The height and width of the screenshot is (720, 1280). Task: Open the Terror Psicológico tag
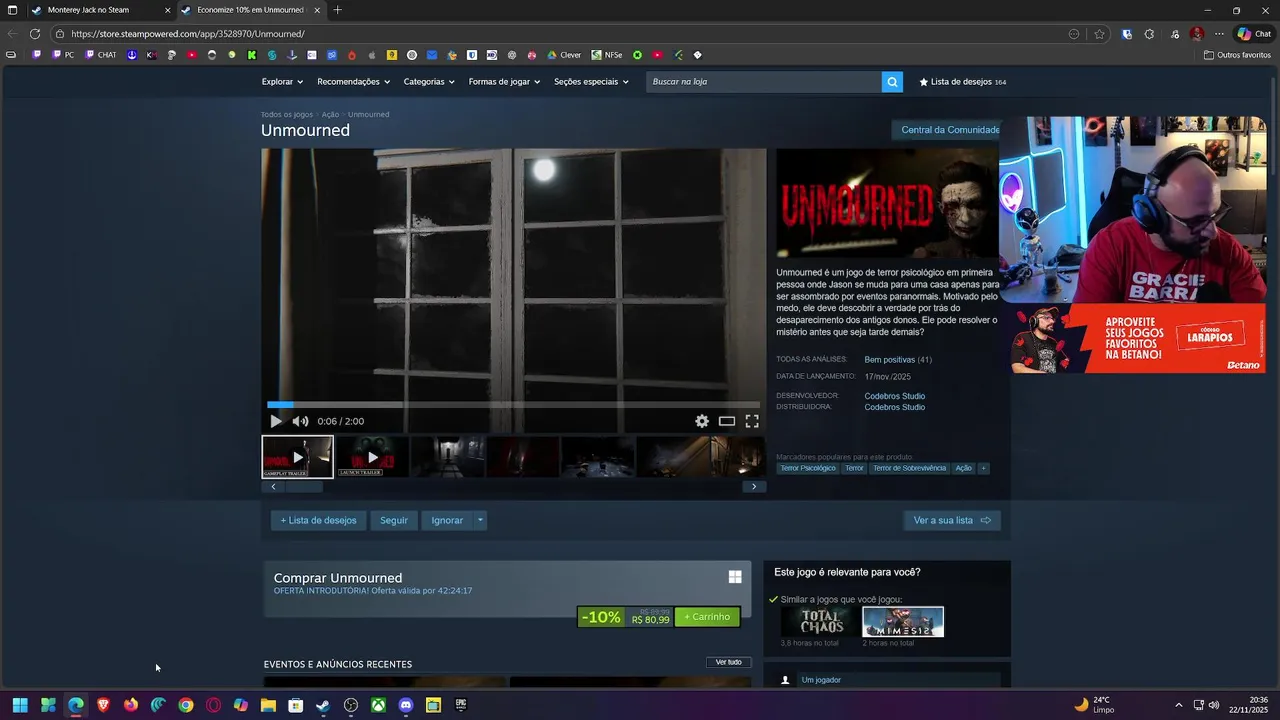(x=808, y=468)
